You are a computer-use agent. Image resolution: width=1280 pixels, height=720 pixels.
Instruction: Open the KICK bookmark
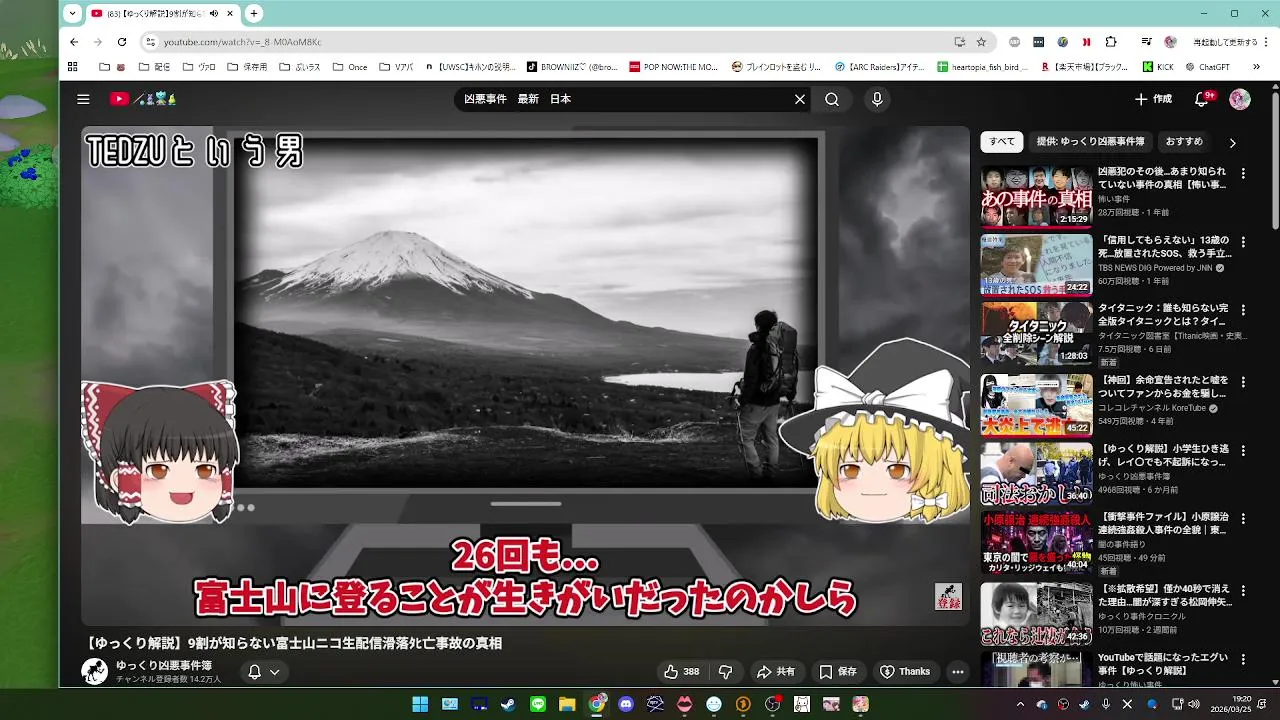(x=1158, y=67)
